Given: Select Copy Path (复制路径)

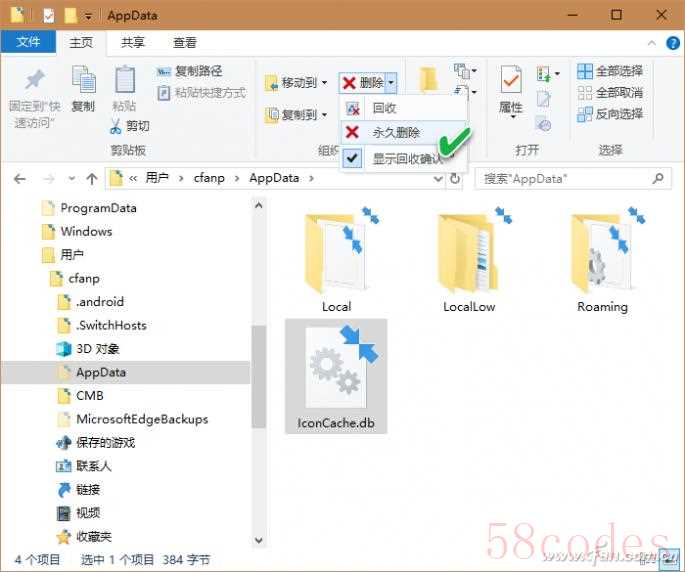Looking at the screenshot, I should point(190,71).
